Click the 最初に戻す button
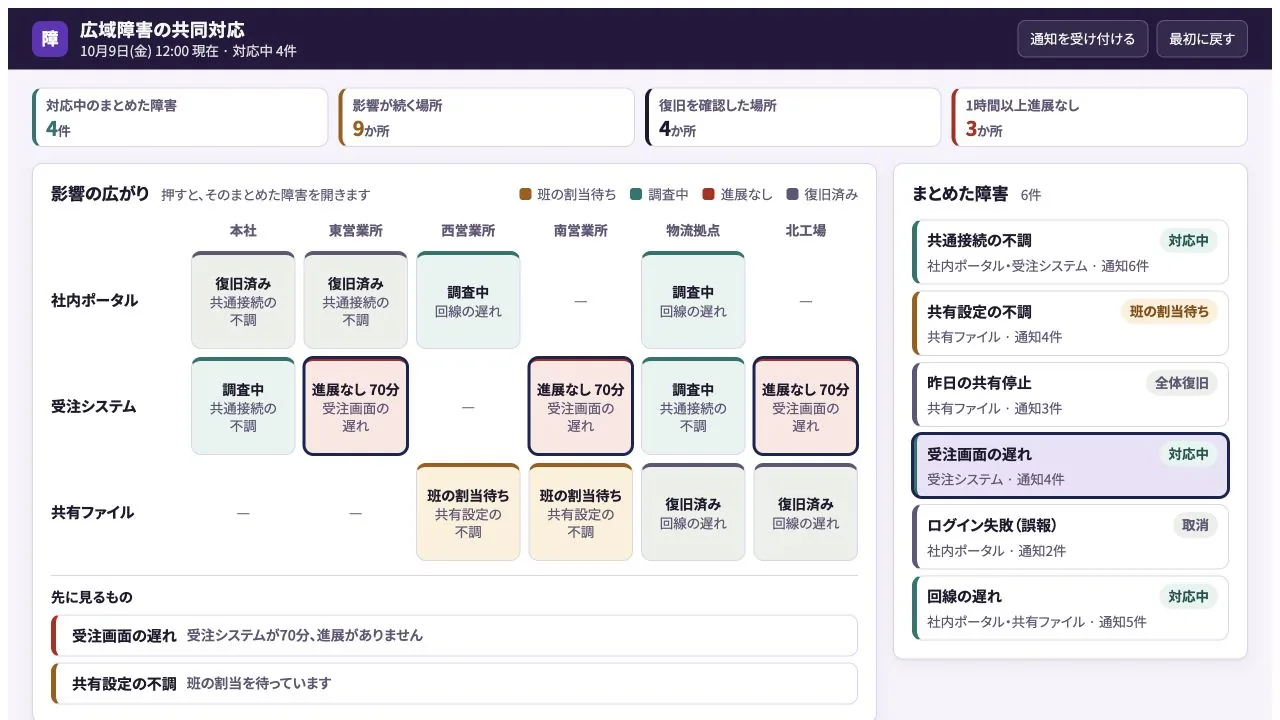The image size is (1280, 720). coord(1202,39)
